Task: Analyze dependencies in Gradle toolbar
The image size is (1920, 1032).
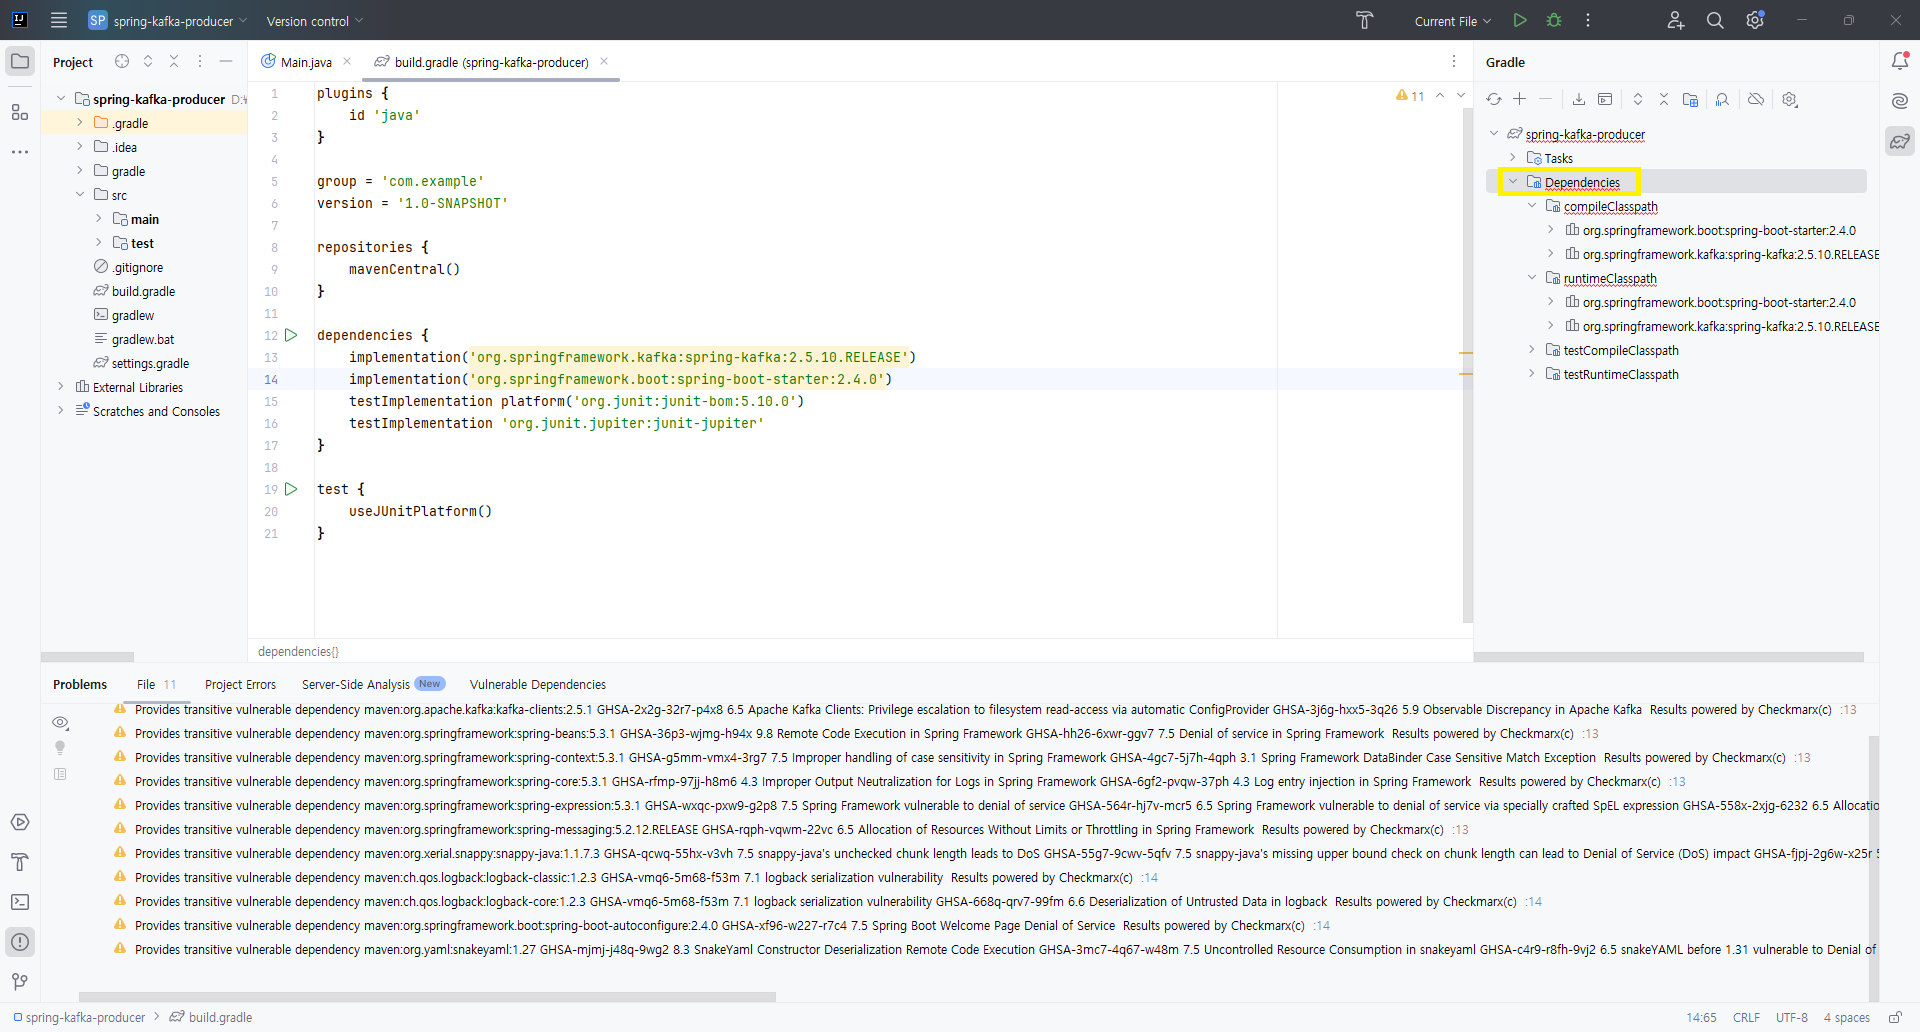Action: (x=1722, y=99)
